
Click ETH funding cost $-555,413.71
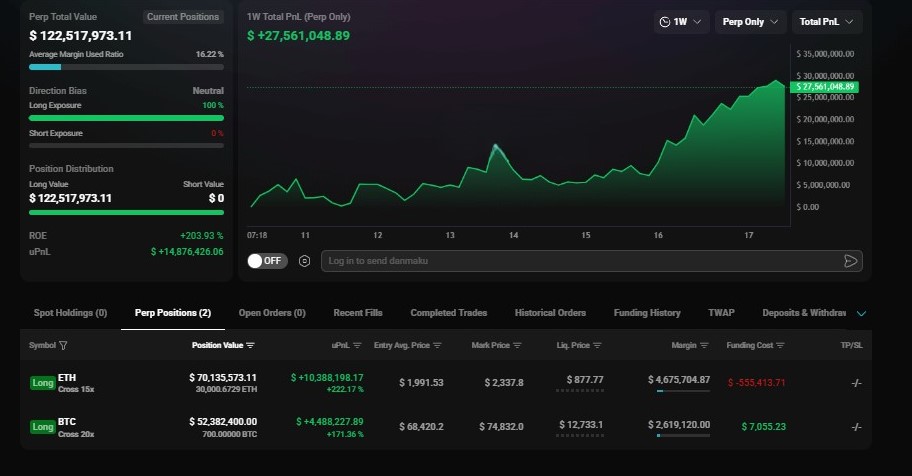[x=757, y=383]
